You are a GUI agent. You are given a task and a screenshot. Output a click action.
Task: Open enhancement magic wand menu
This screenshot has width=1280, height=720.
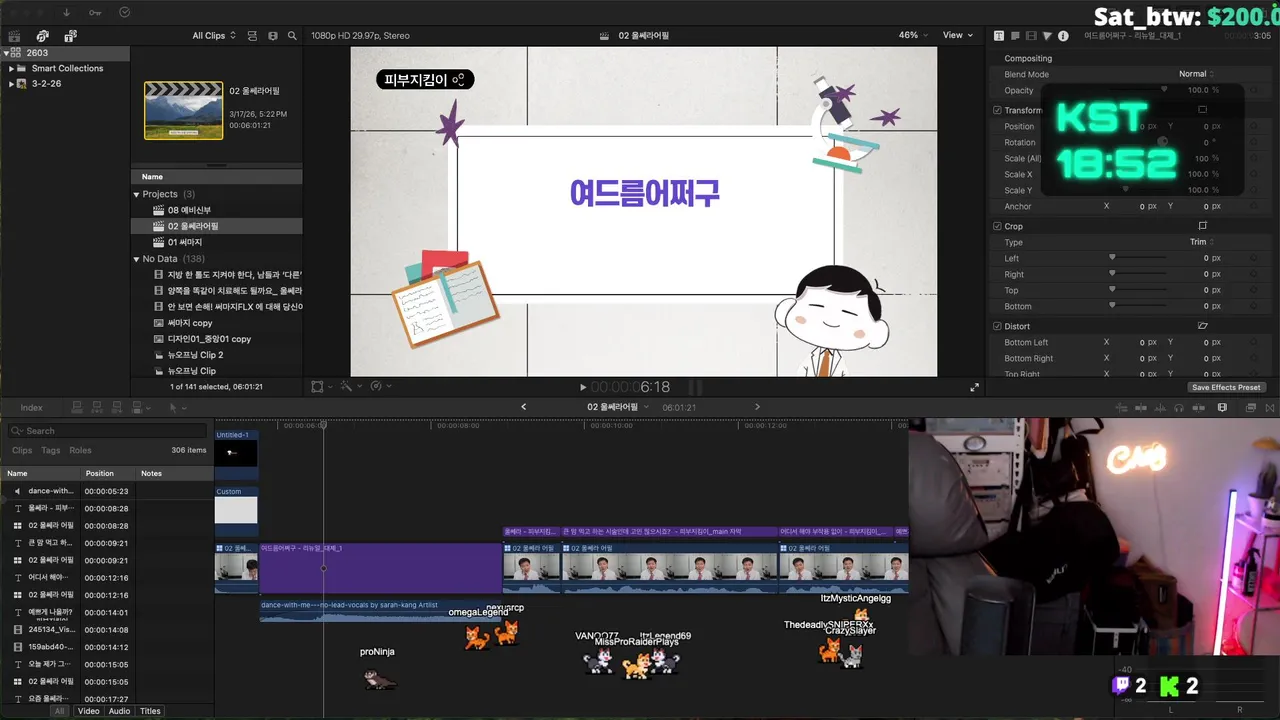tap(350, 387)
